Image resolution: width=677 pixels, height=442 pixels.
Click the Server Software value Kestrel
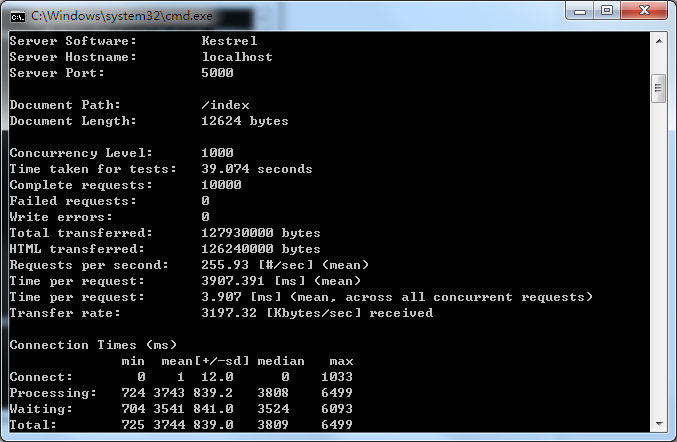(229, 41)
